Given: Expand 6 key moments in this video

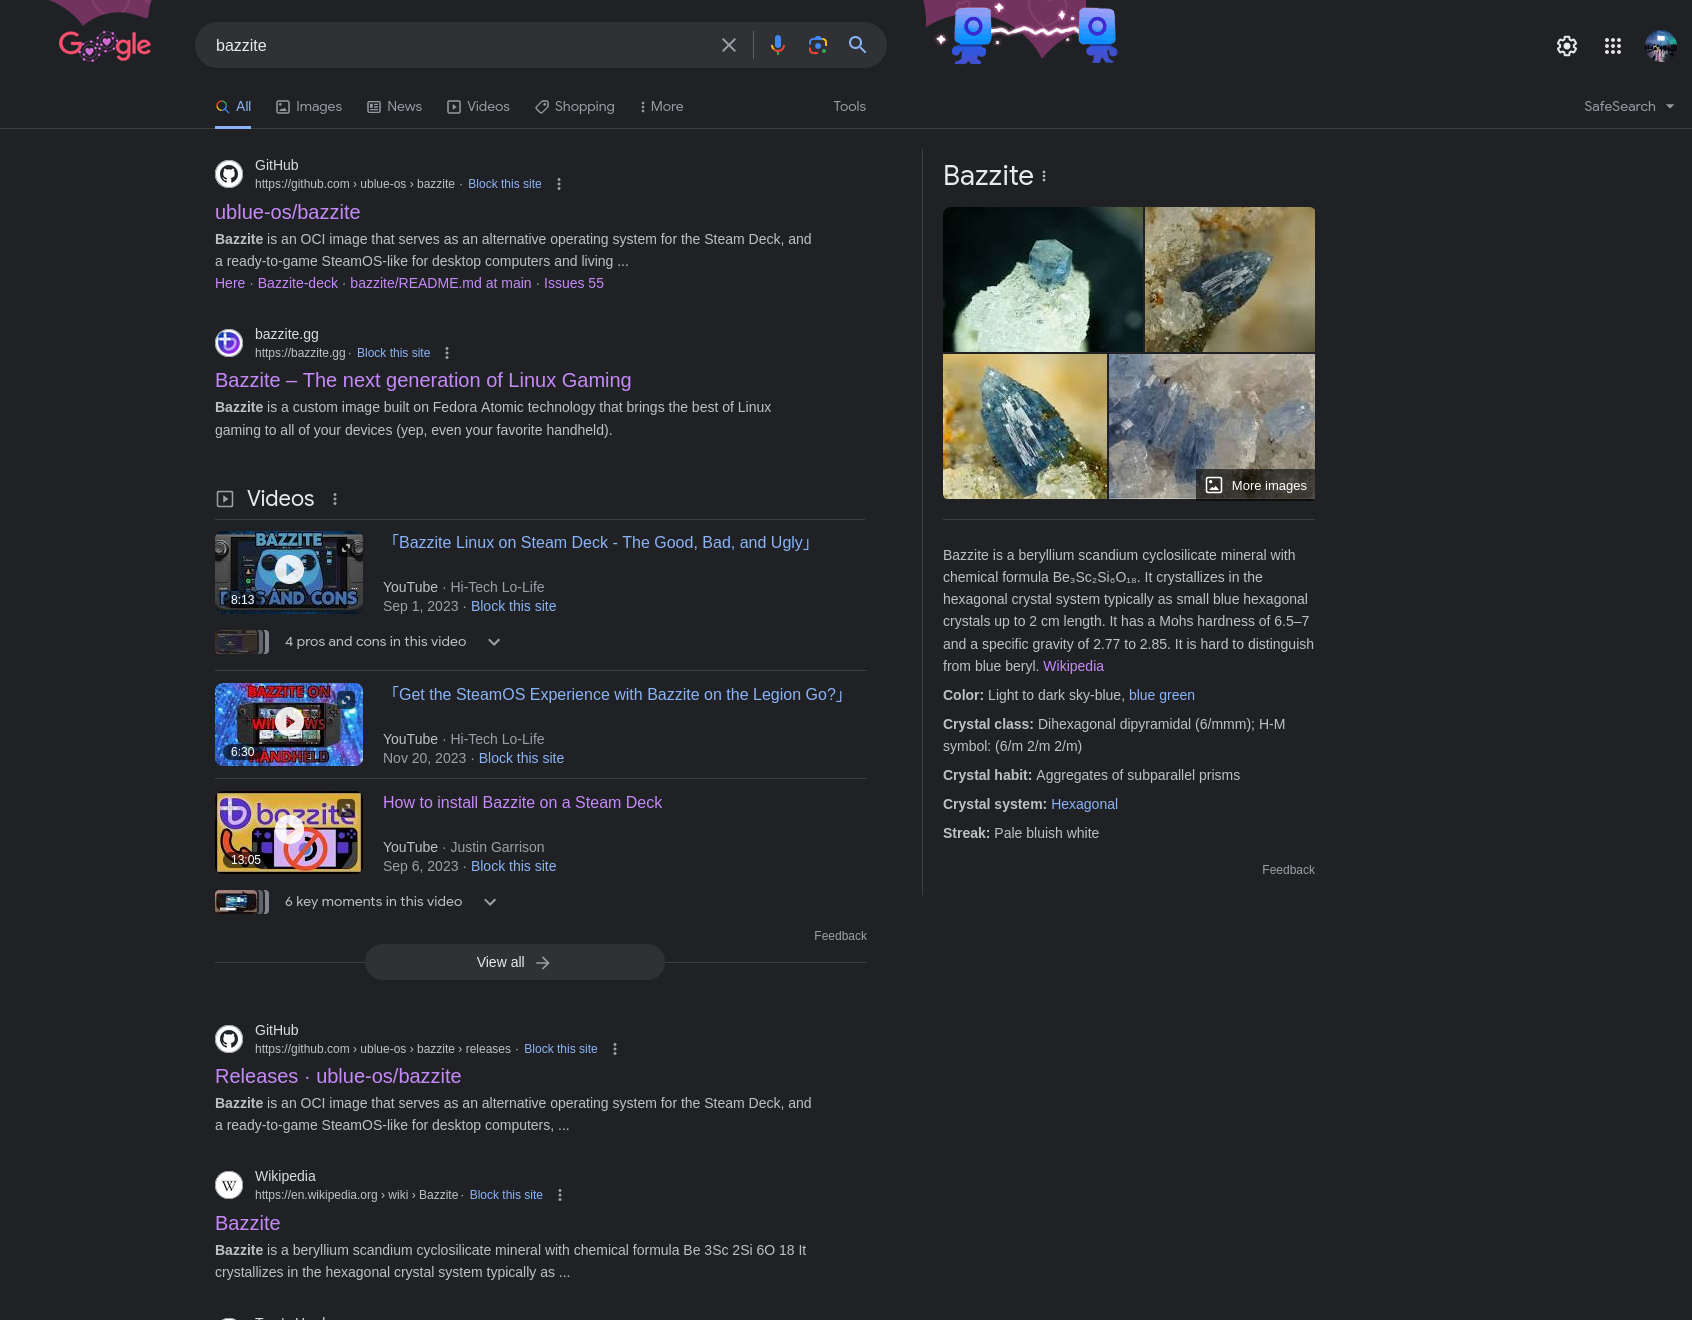Looking at the screenshot, I should 490,902.
